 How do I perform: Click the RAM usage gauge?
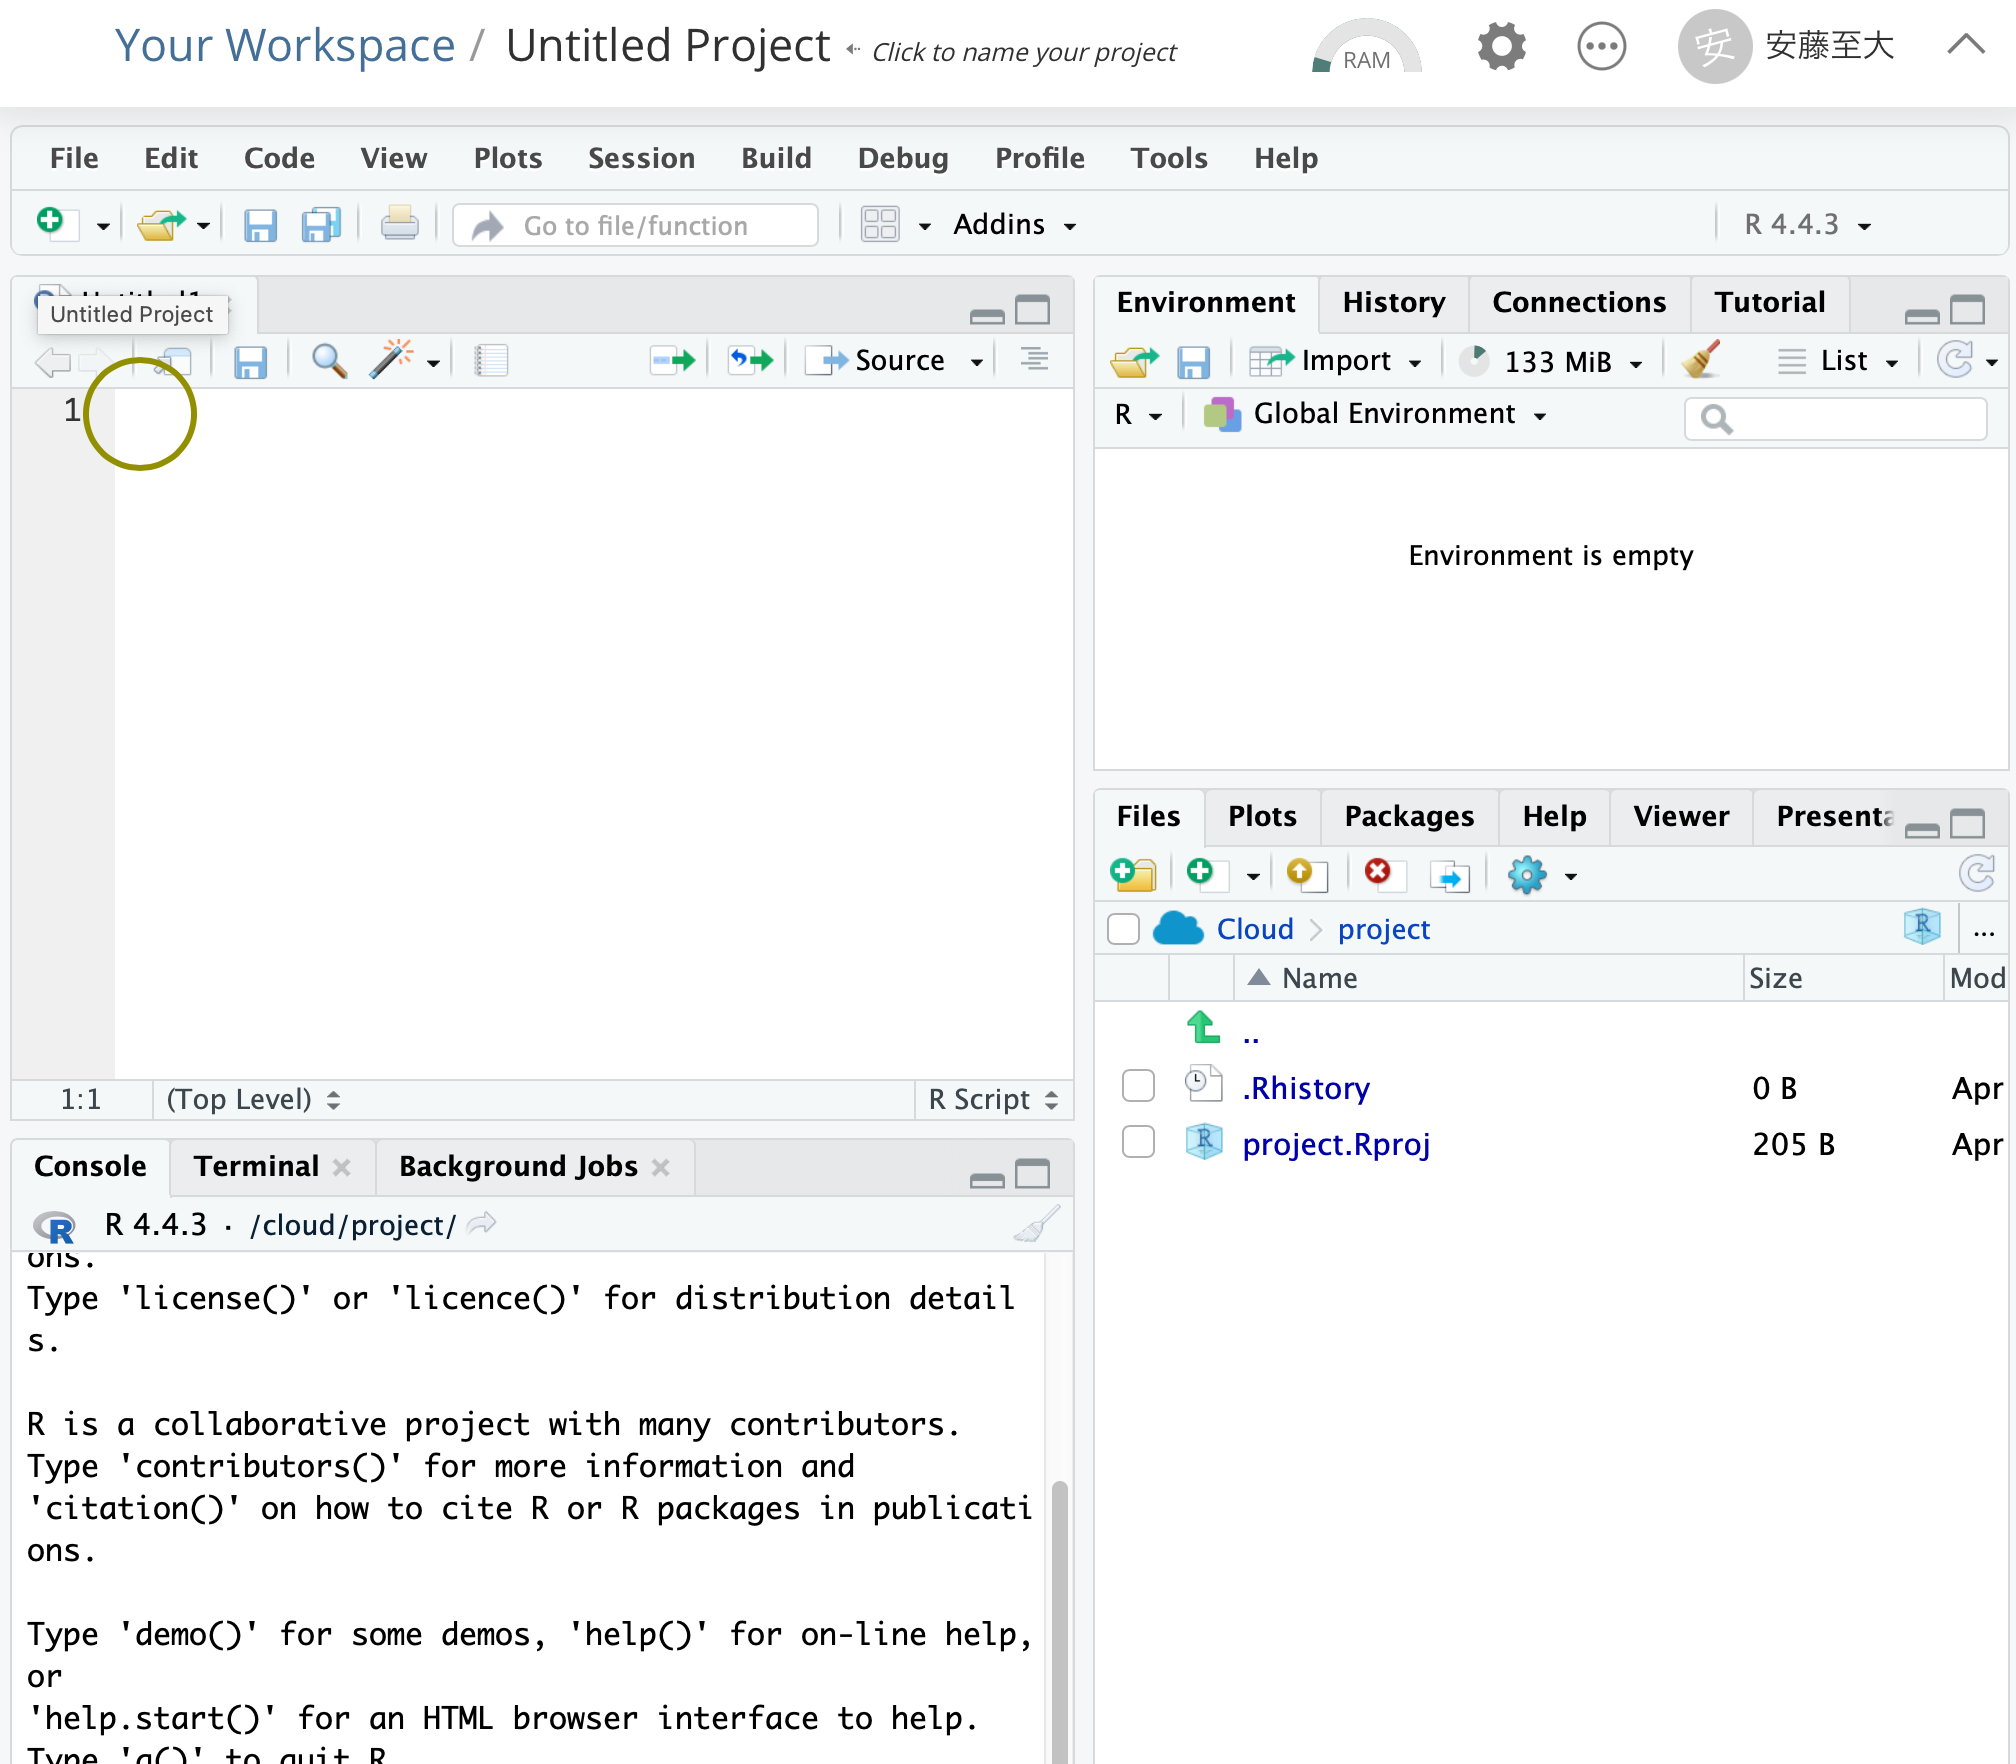pyautogui.click(x=1366, y=50)
